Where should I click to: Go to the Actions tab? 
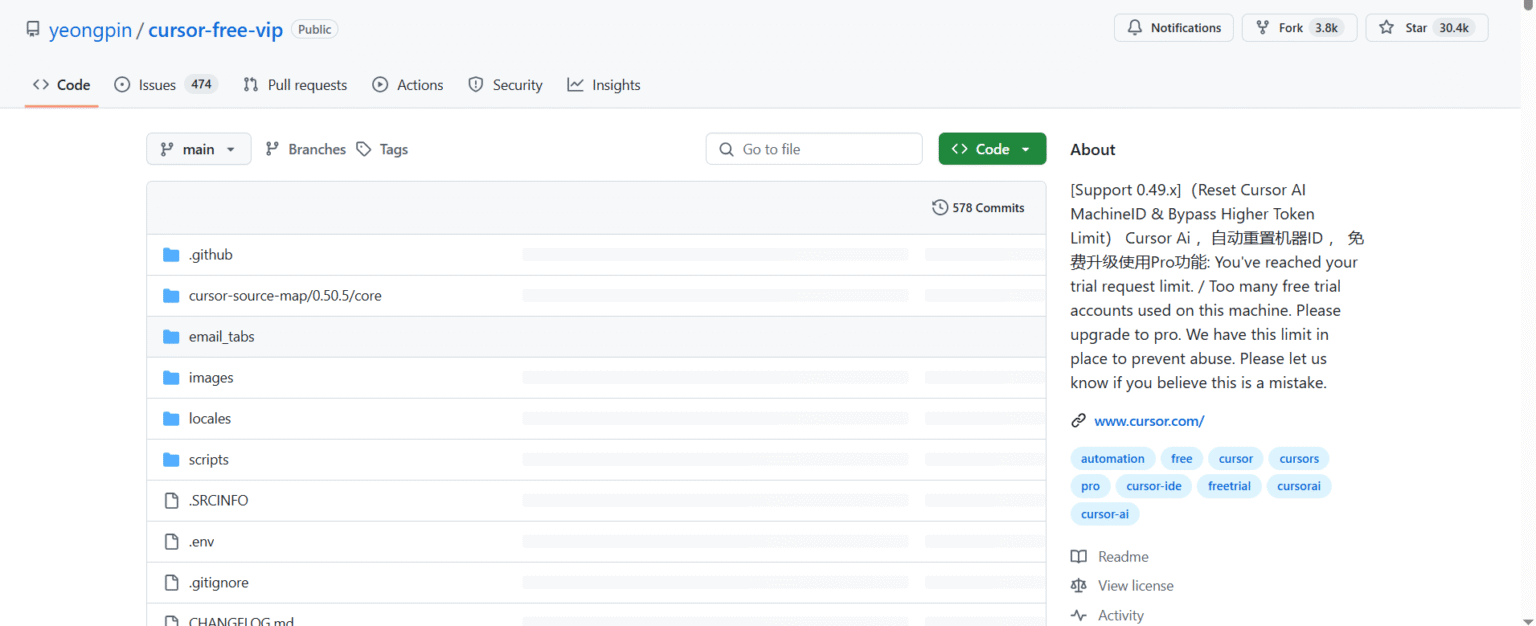408,85
